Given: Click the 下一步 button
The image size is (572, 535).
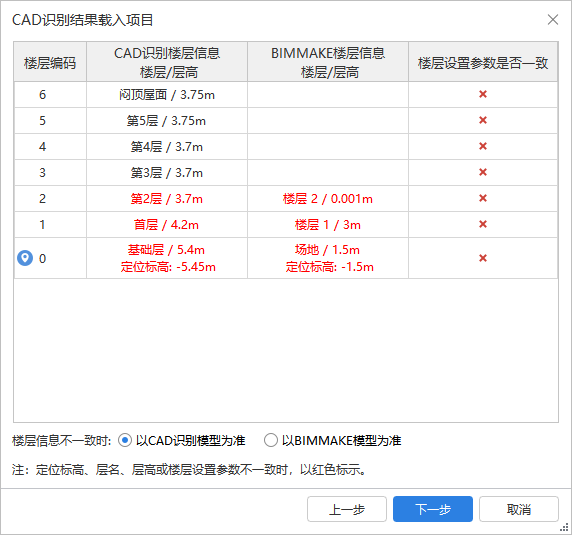Looking at the screenshot, I should [433, 509].
